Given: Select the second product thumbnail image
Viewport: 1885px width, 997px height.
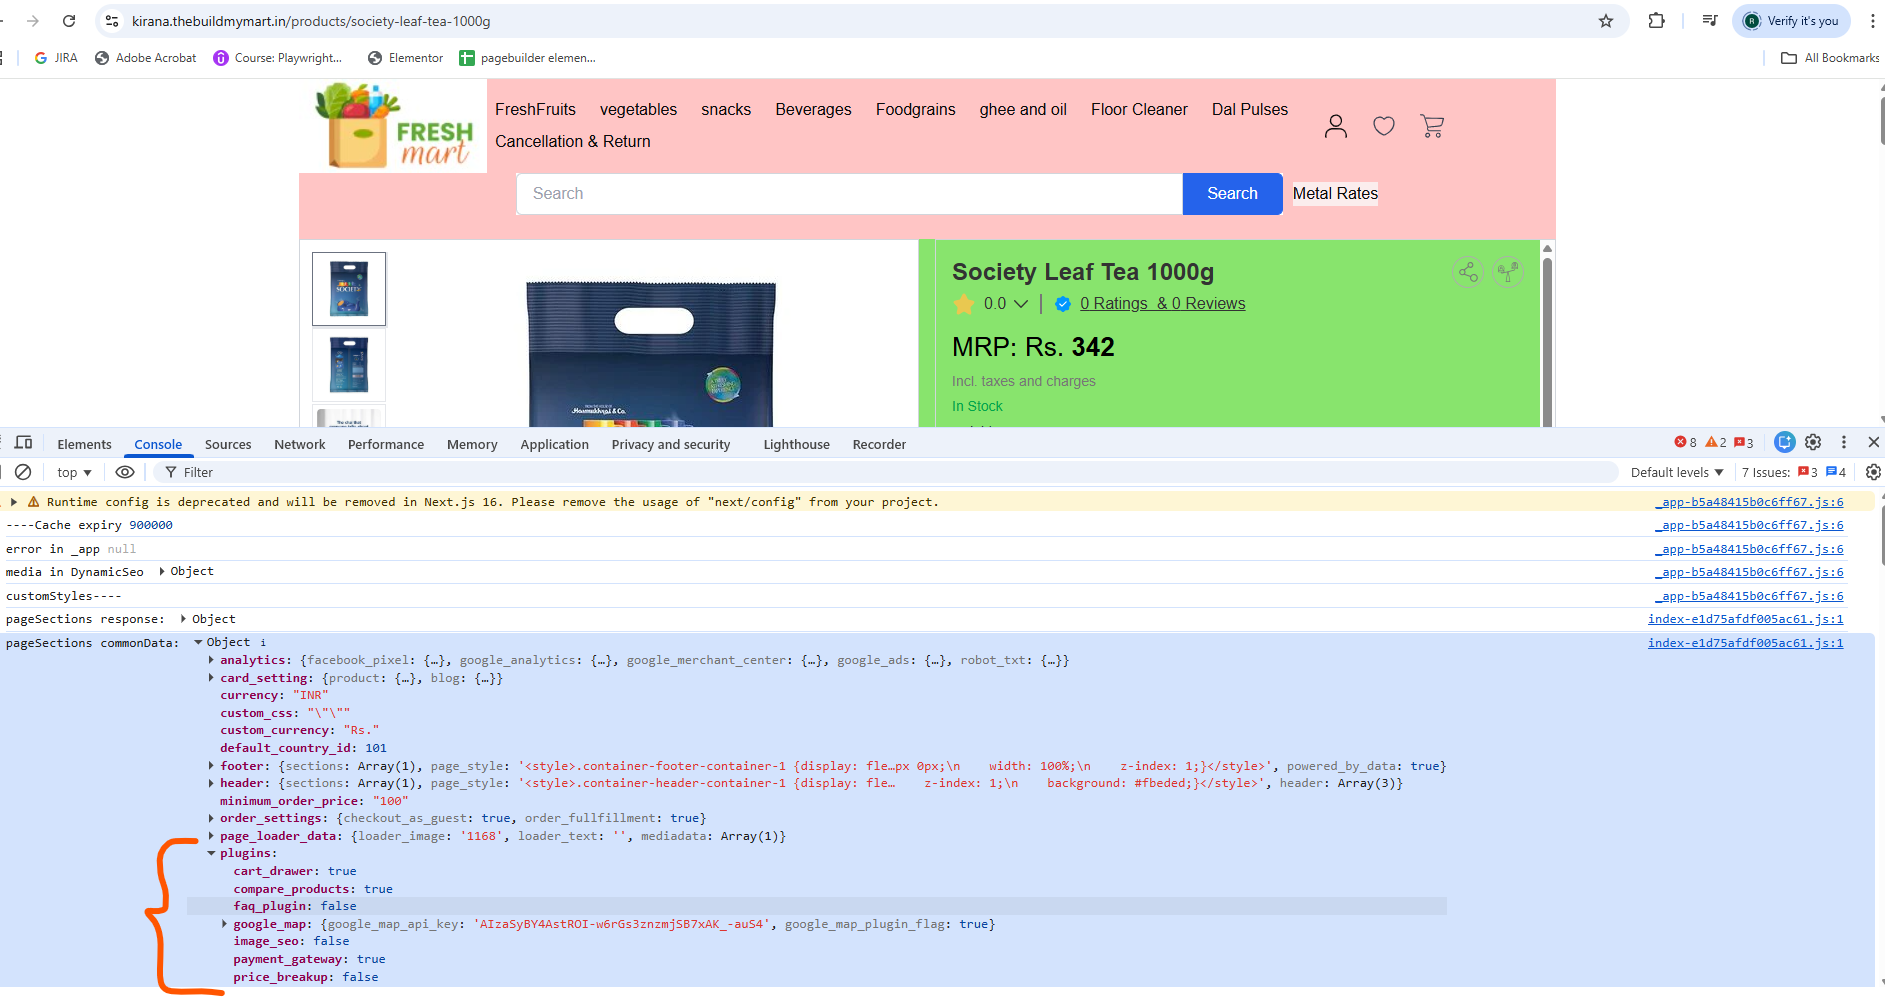Looking at the screenshot, I should (x=349, y=366).
